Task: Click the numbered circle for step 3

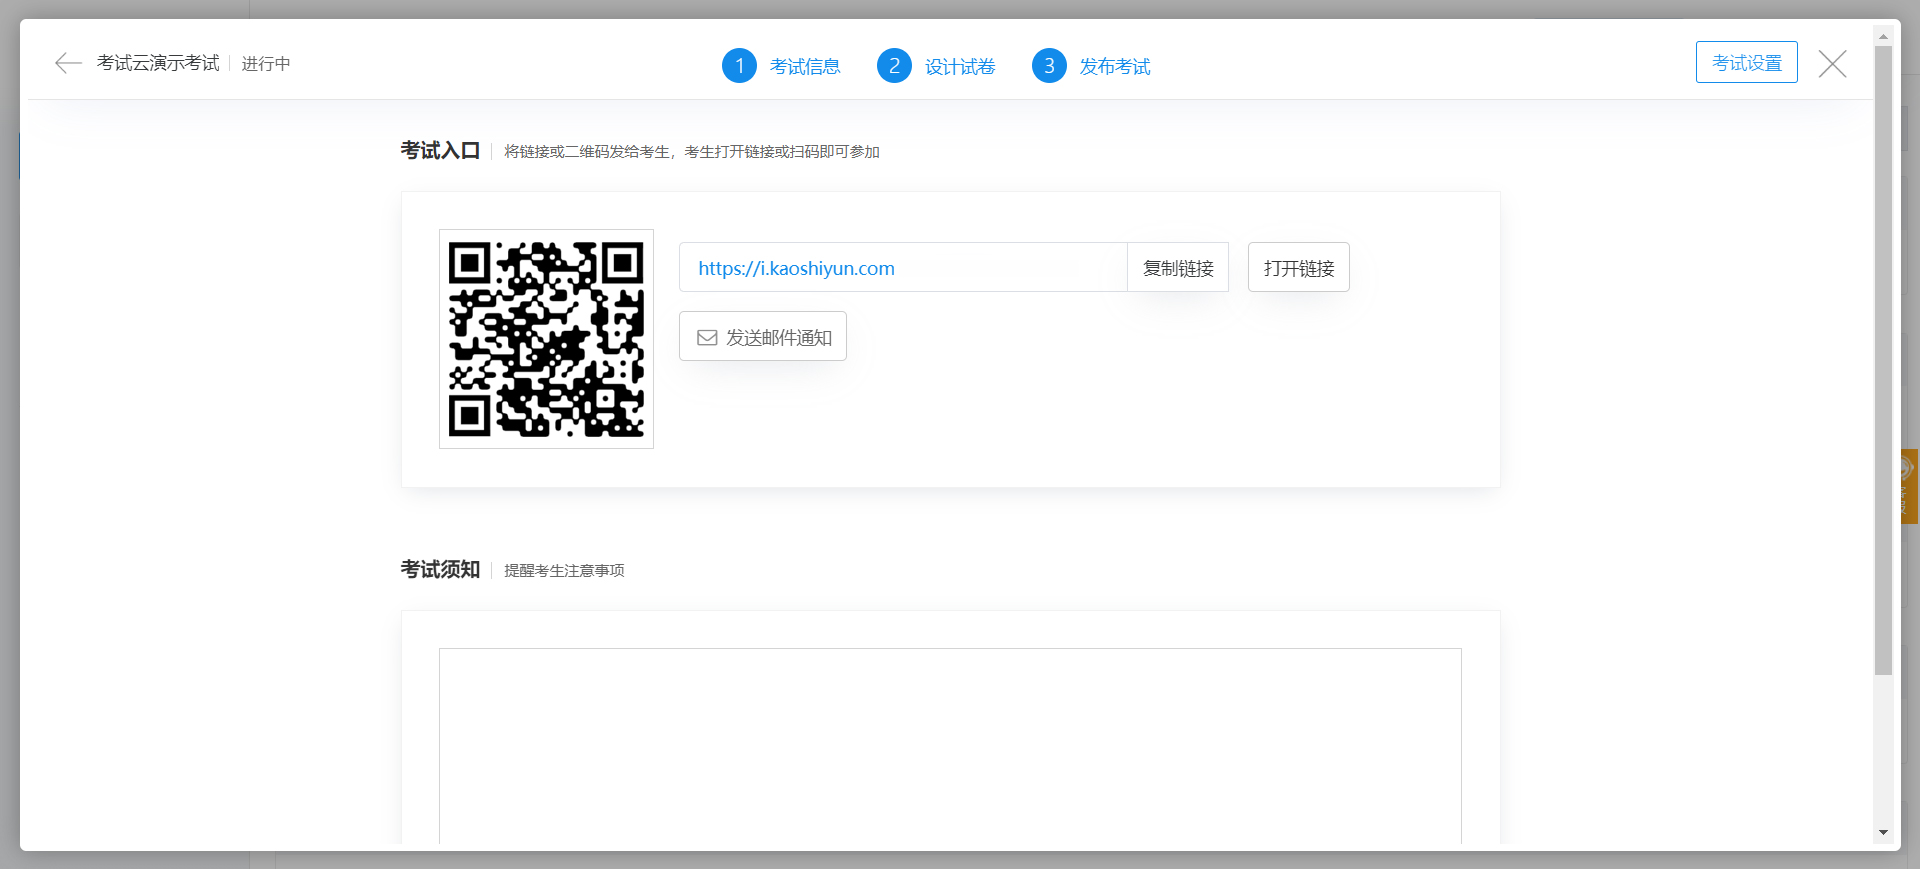Action: click(1049, 66)
